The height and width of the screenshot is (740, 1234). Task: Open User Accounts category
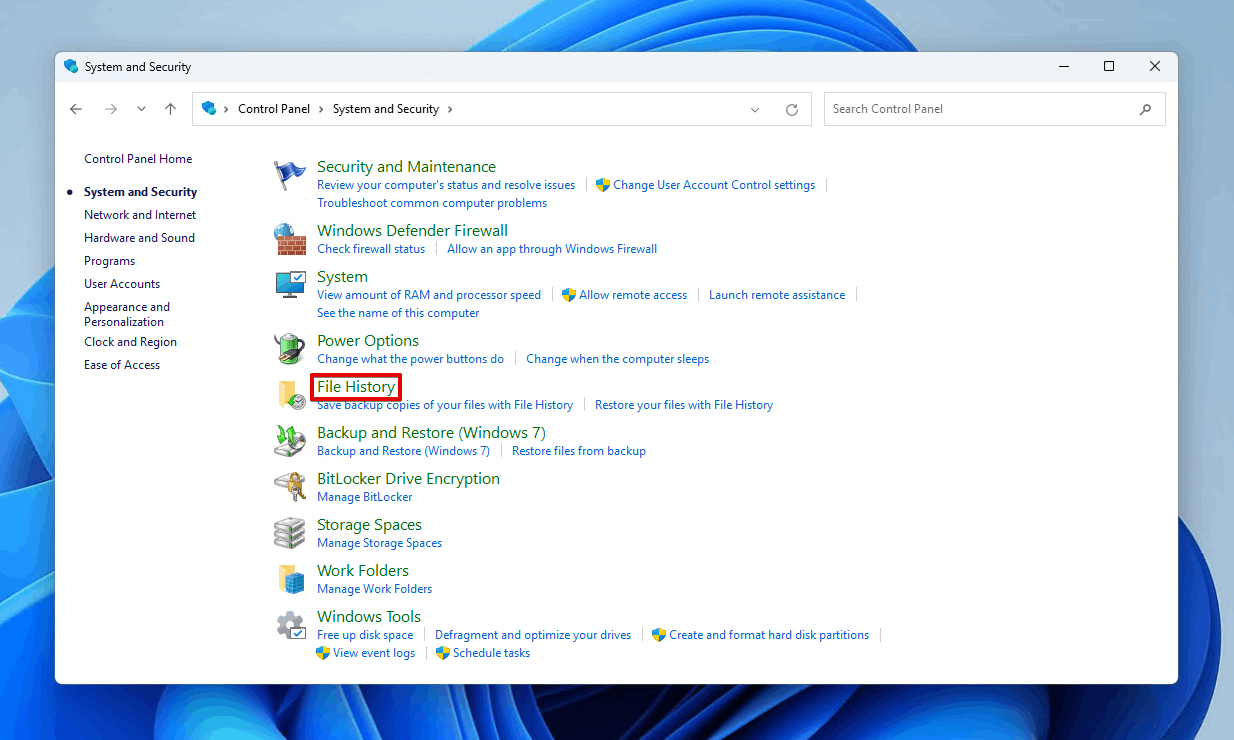(122, 284)
